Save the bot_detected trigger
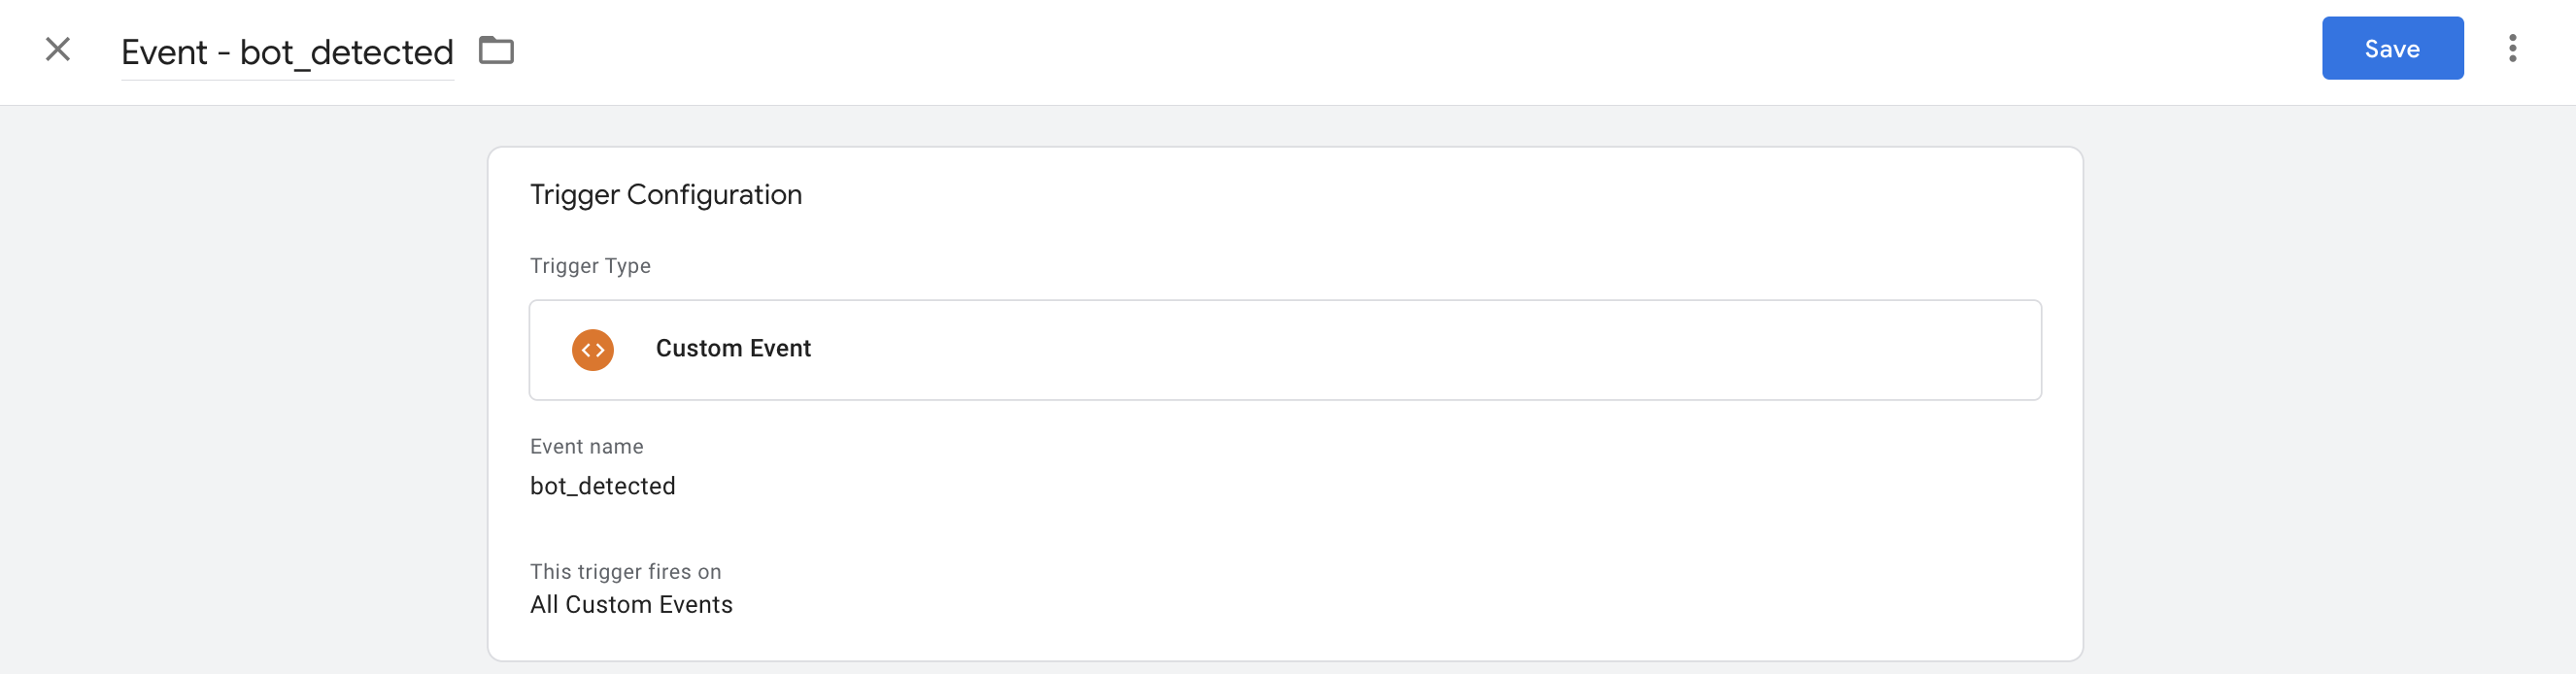Screen dimensions: 2576x674 [2392, 48]
